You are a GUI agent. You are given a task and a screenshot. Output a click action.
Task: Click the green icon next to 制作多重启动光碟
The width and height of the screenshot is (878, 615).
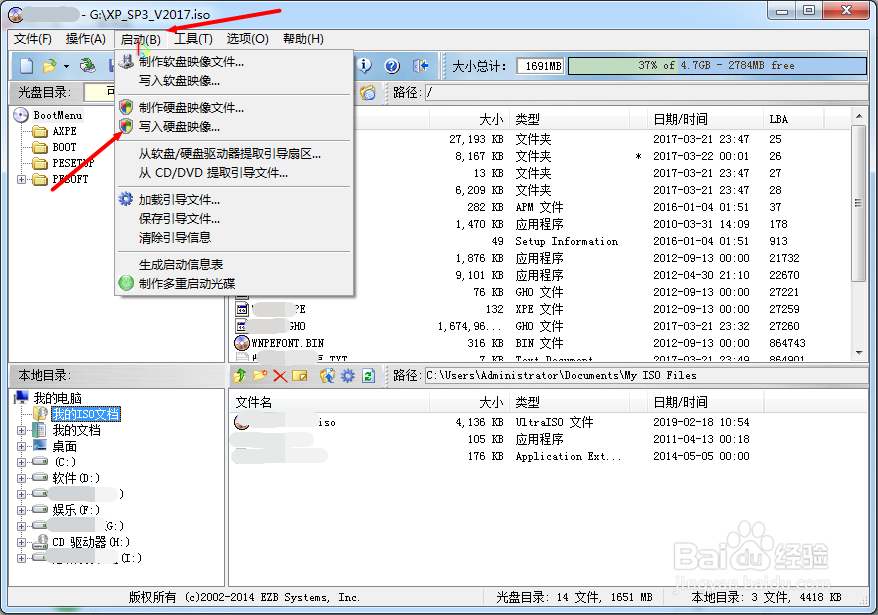127,283
